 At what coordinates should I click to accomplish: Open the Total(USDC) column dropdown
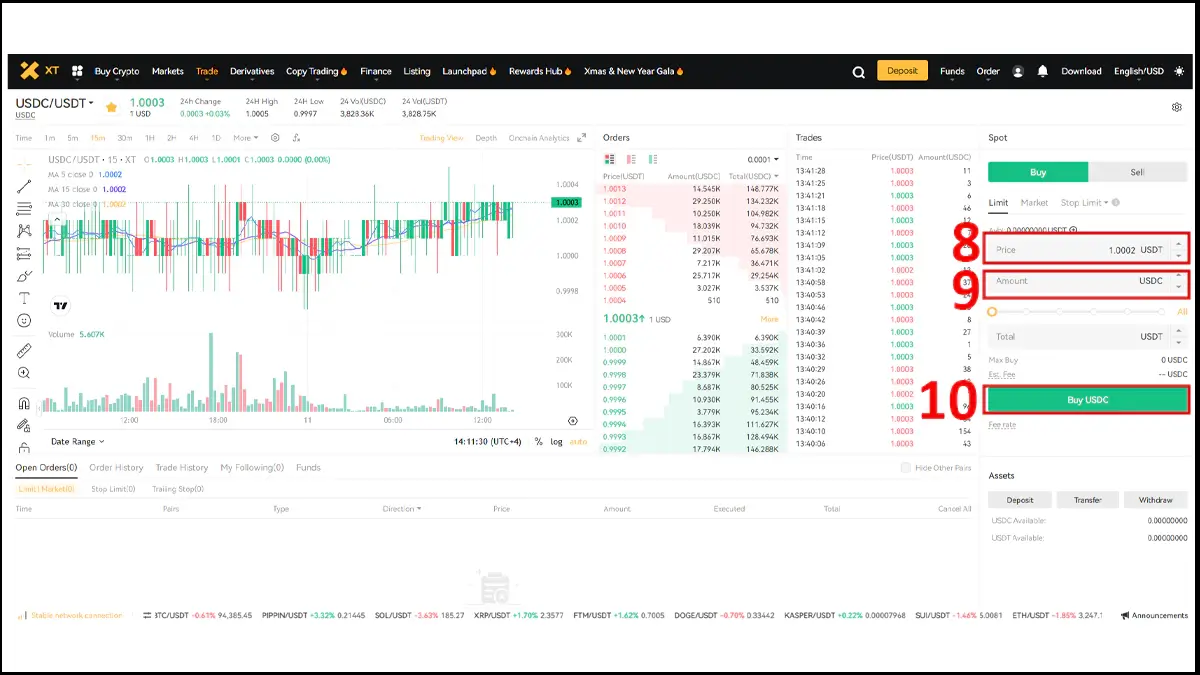tap(753, 176)
